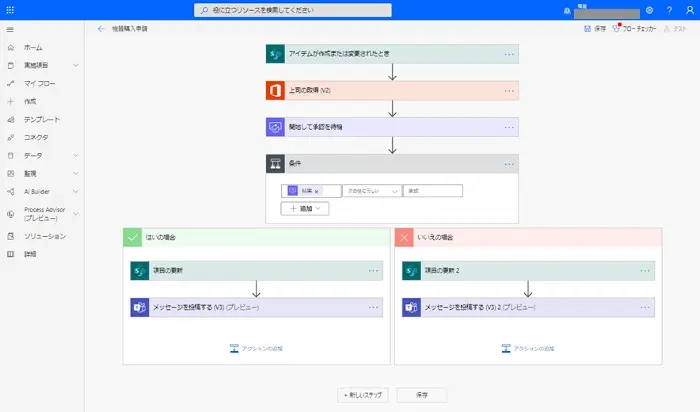Click the bottom 保存 button
Screen dimensions: 700x412
422,395
